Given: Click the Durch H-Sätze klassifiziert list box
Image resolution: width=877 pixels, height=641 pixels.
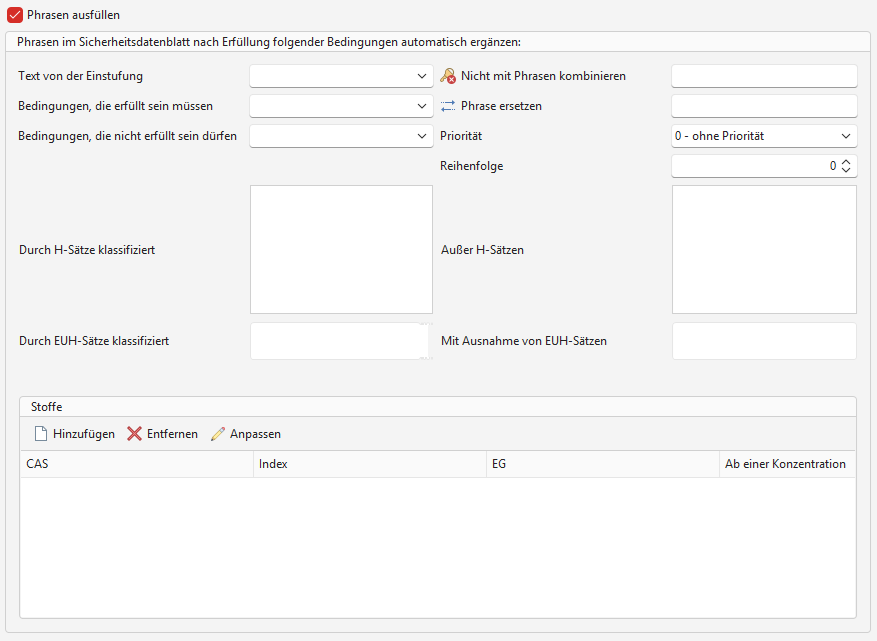Looking at the screenshot, I should 341,249.
